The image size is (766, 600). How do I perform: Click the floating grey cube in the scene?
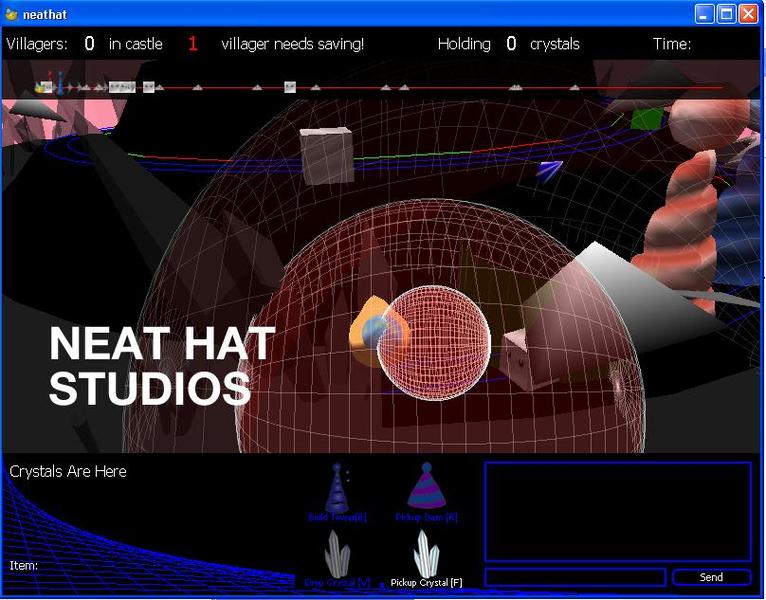tap(327, 155)
